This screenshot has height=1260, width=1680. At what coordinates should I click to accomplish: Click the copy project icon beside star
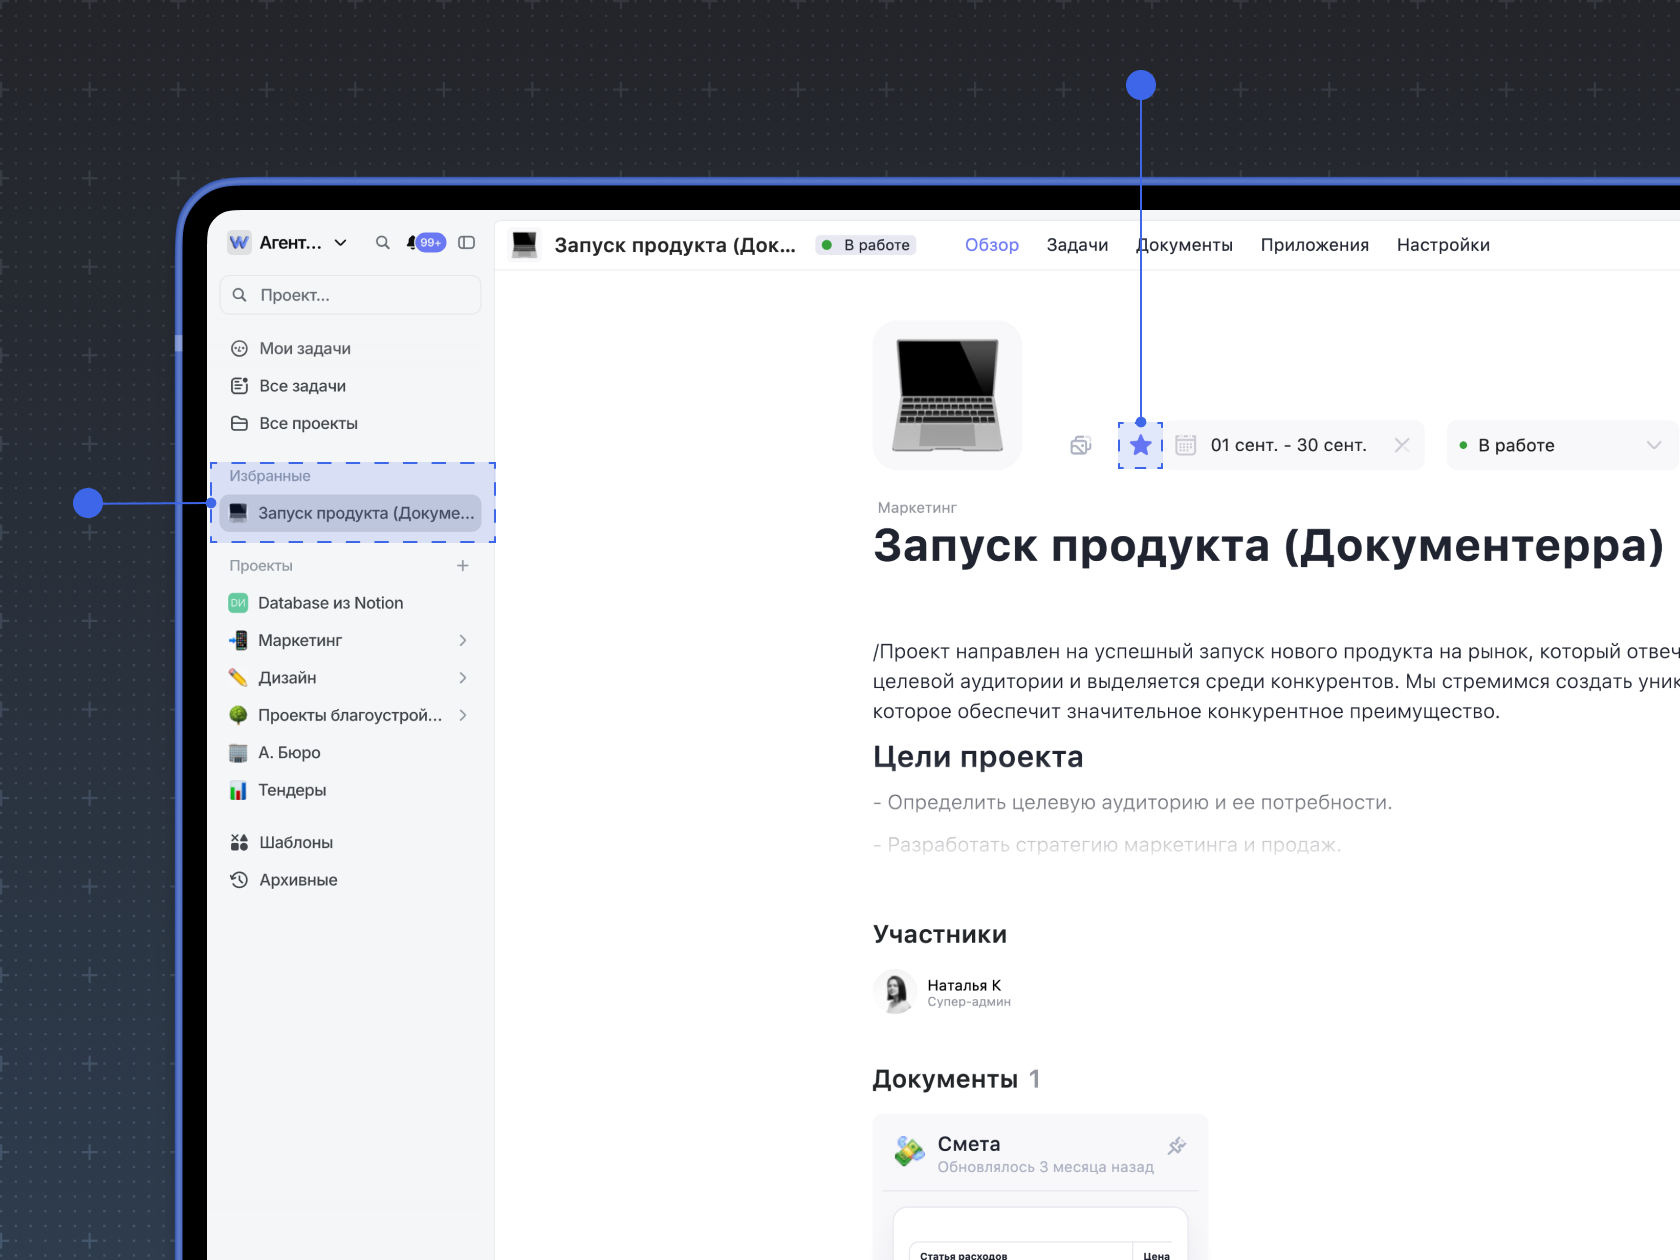pos(1080,446)
